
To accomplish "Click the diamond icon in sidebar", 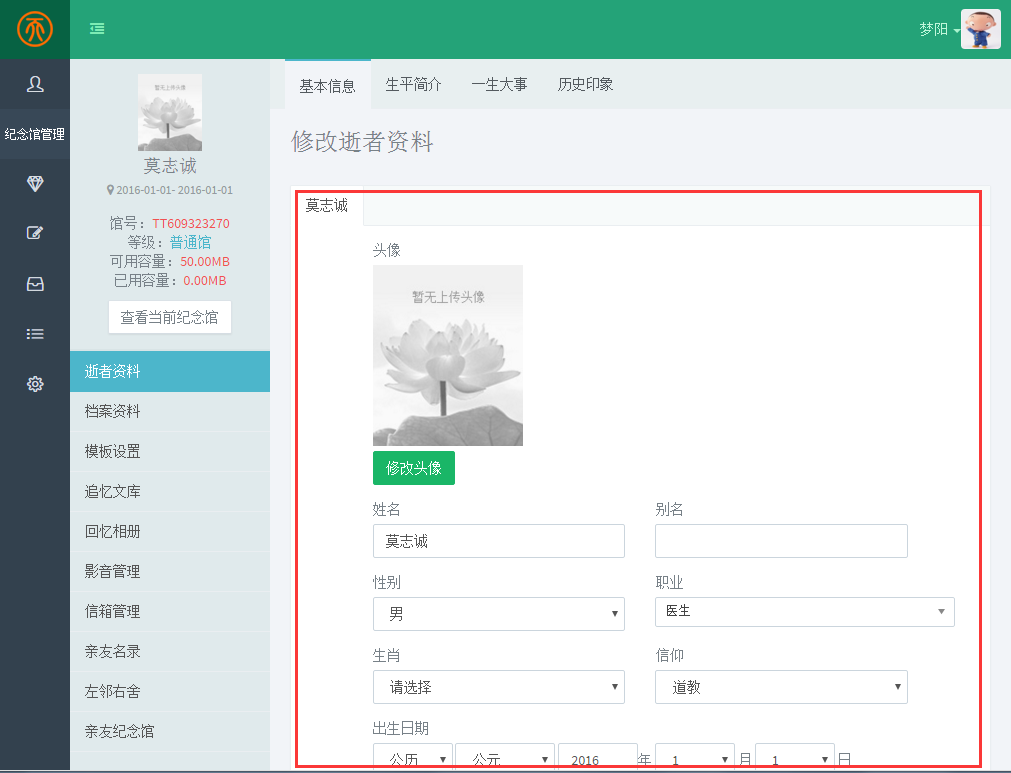I will pyautogui.click(x=35, y=183).
